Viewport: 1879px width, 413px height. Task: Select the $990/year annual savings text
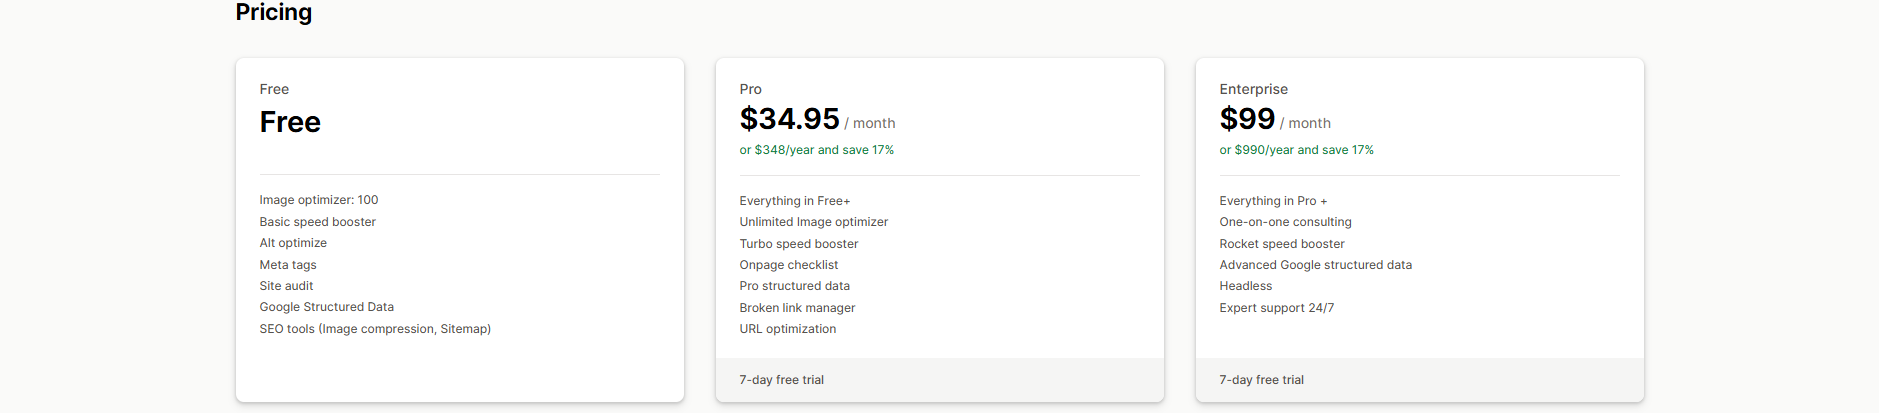click(1296, 150)
